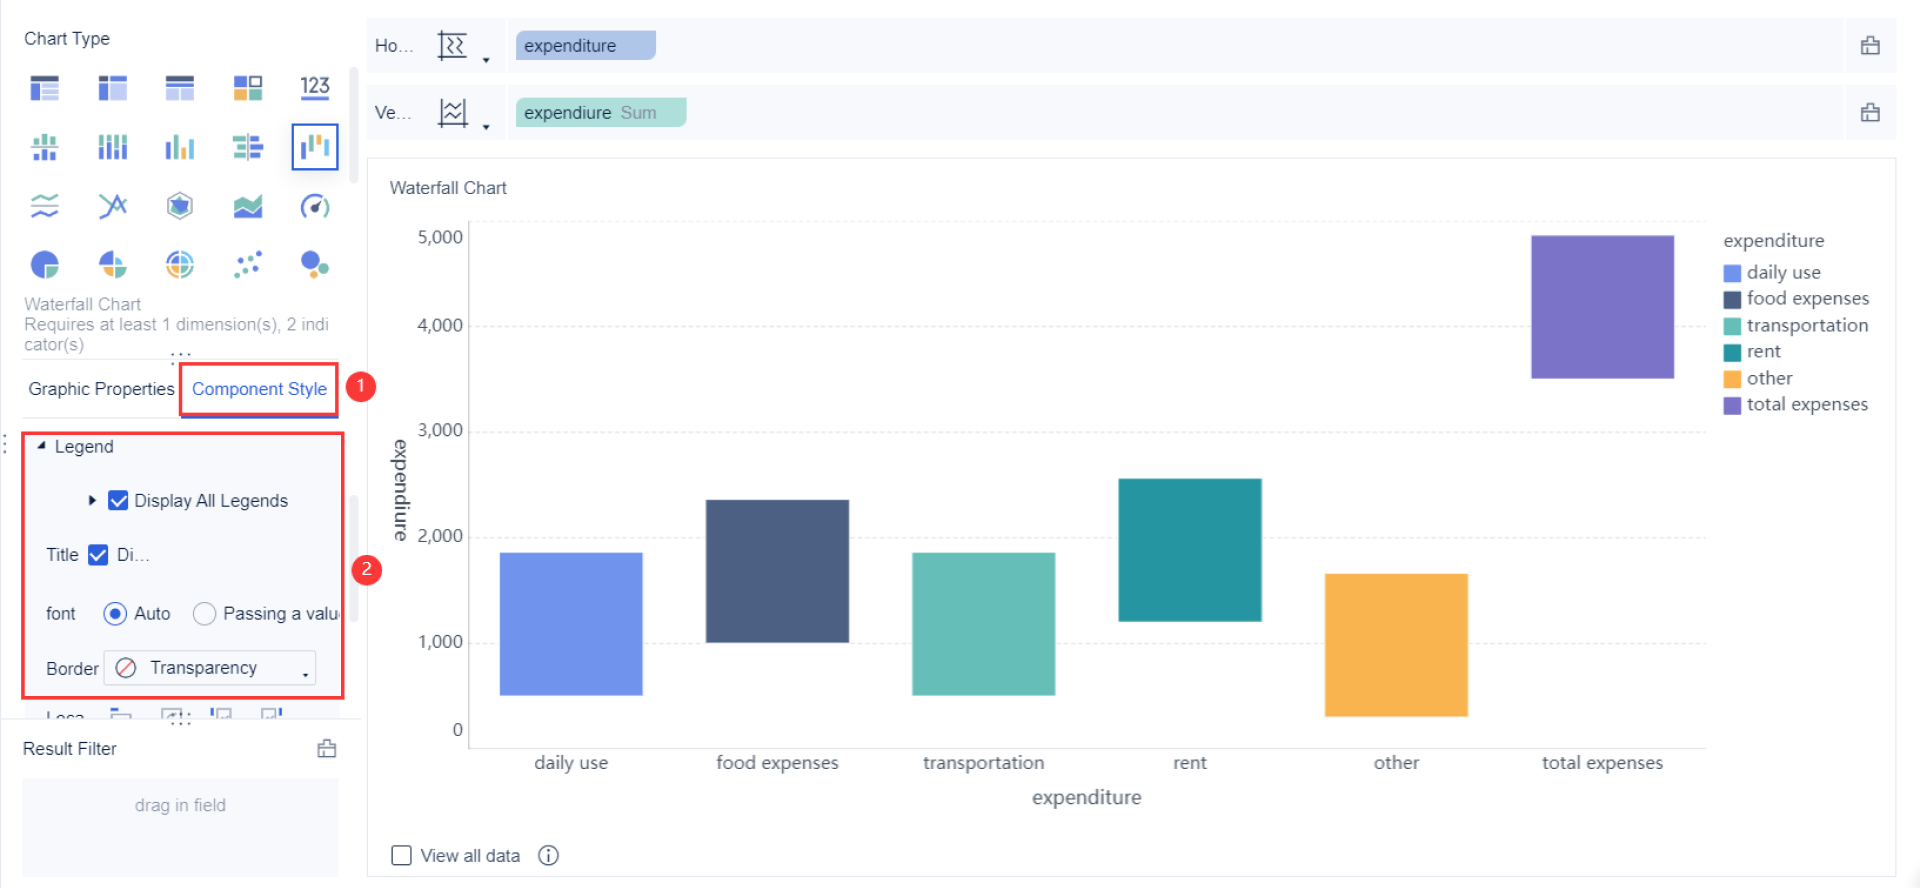Select the Auto font radio button
Image resolution: width=1920 pixels, height=888 pixels.
point(115,613)
